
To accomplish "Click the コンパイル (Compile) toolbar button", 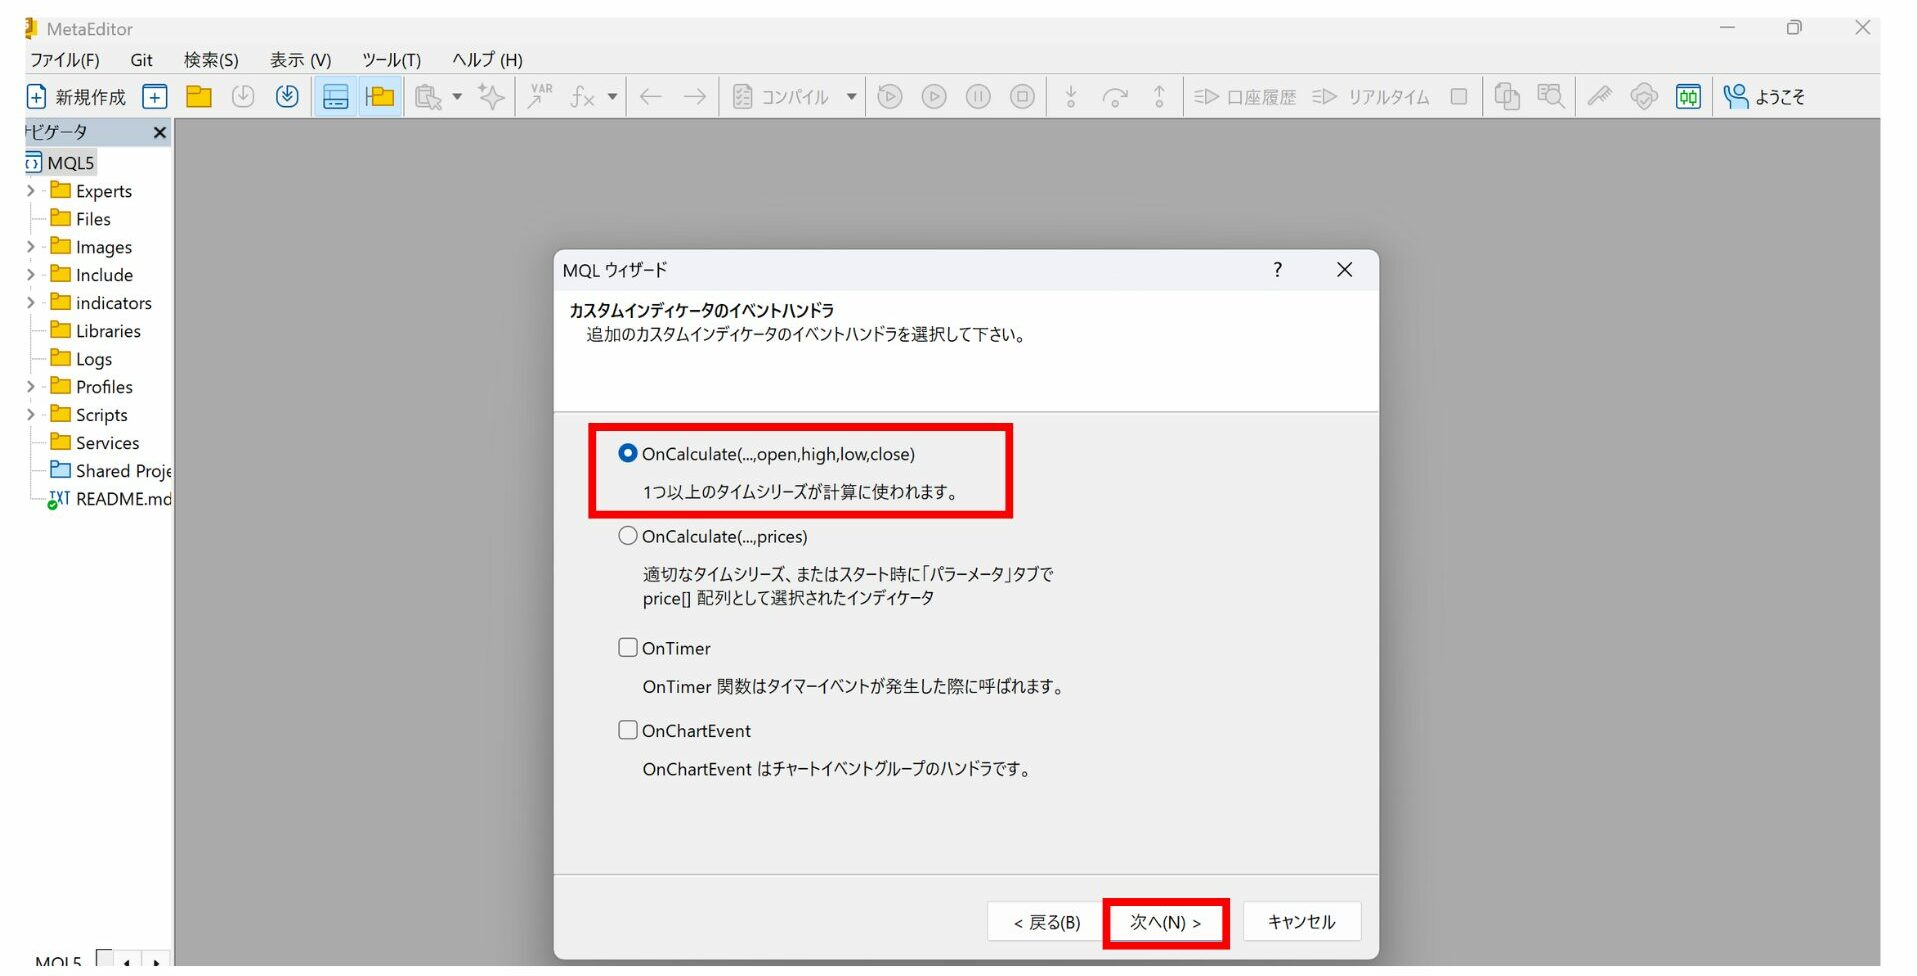I will (x=782, y=97).
